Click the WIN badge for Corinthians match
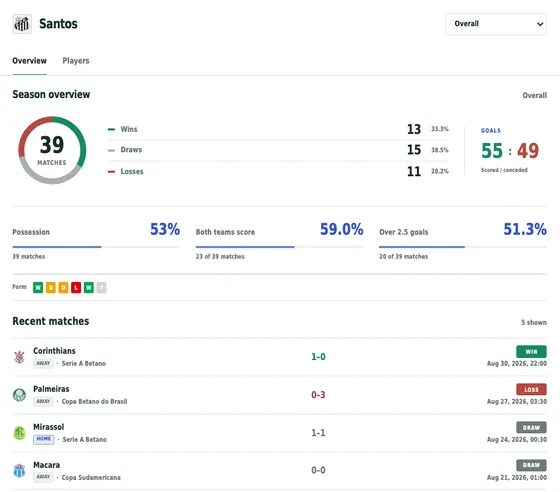 pos(531,352)
